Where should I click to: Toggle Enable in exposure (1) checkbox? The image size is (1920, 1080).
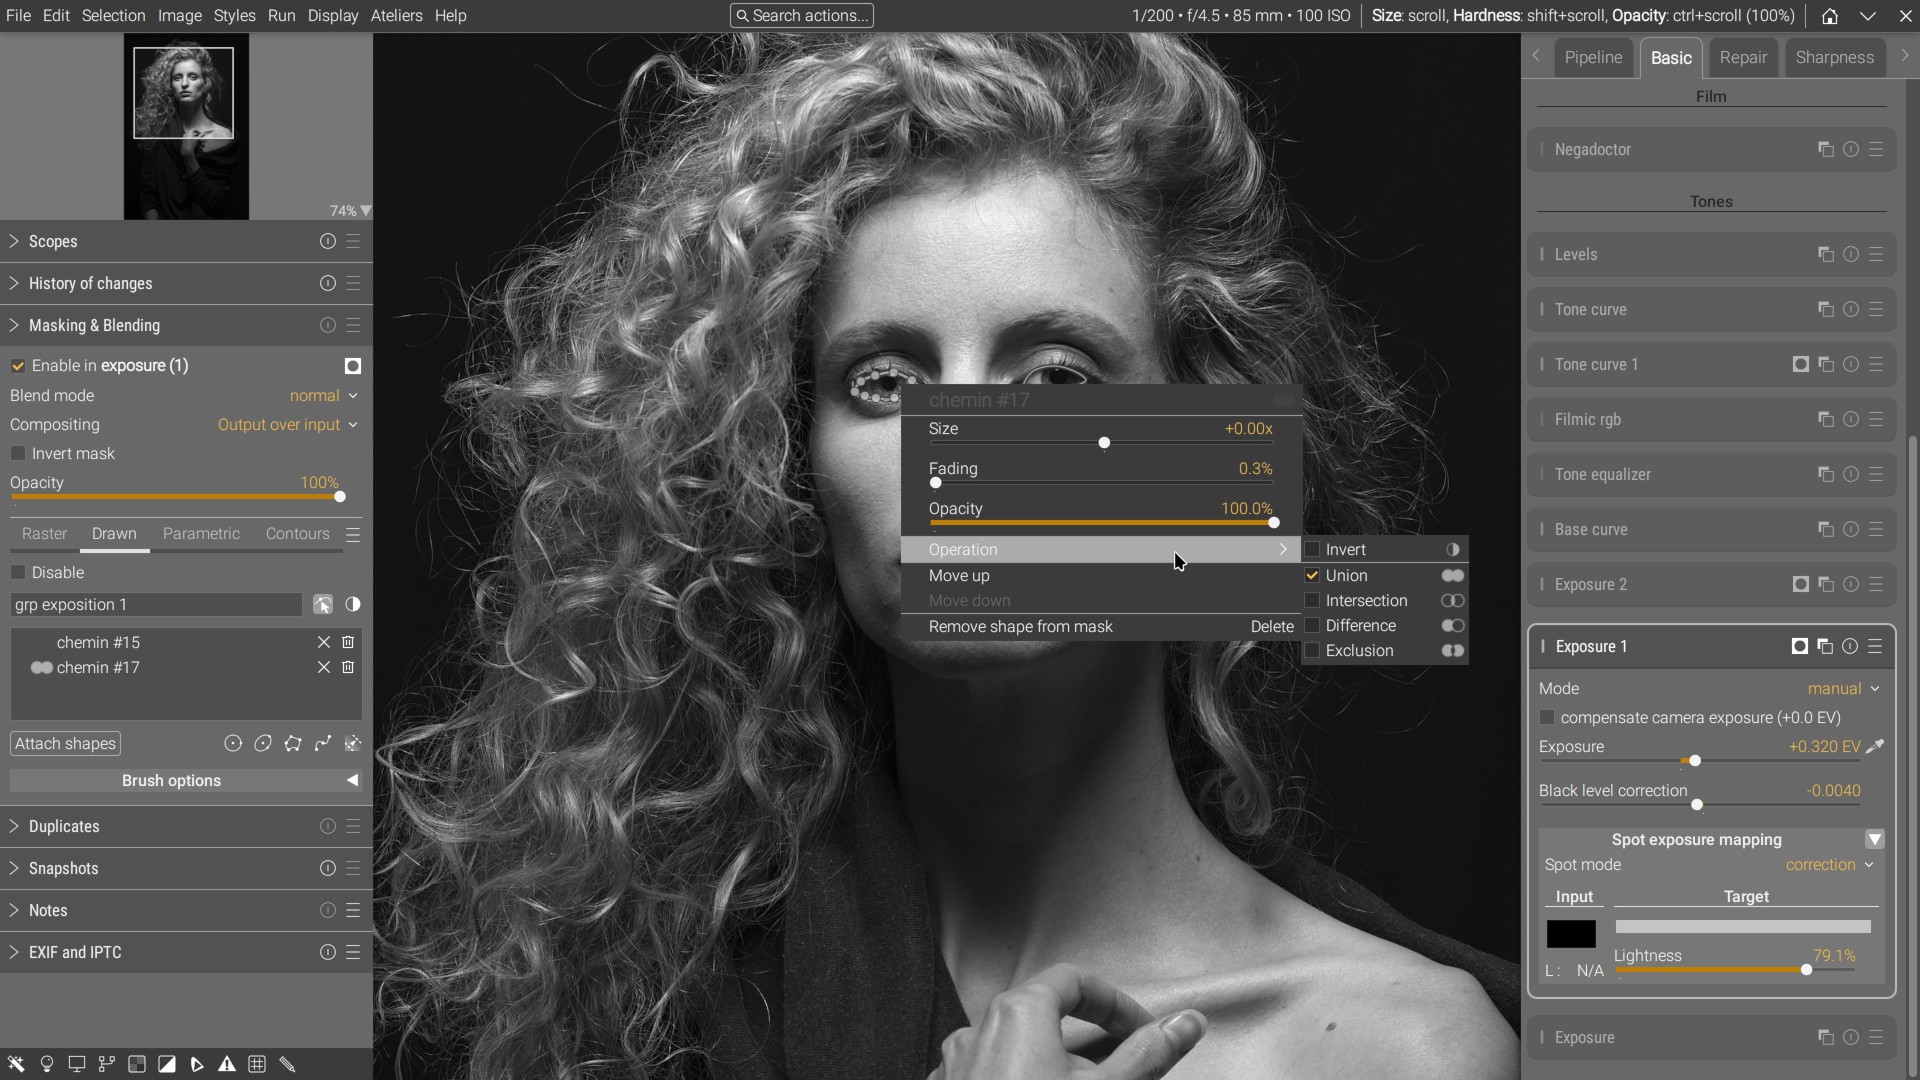pyautogui.click(x=18, y=366)
